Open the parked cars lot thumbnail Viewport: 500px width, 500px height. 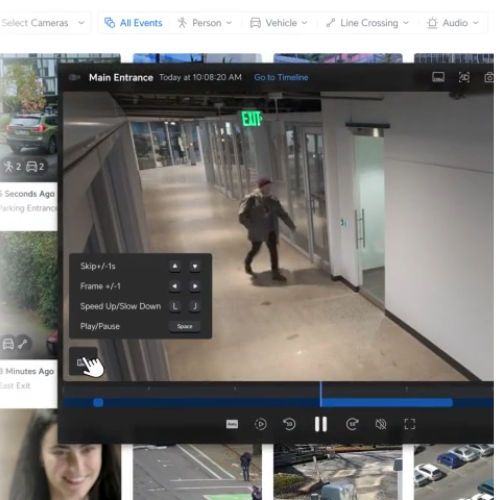(x=454, y=472)
